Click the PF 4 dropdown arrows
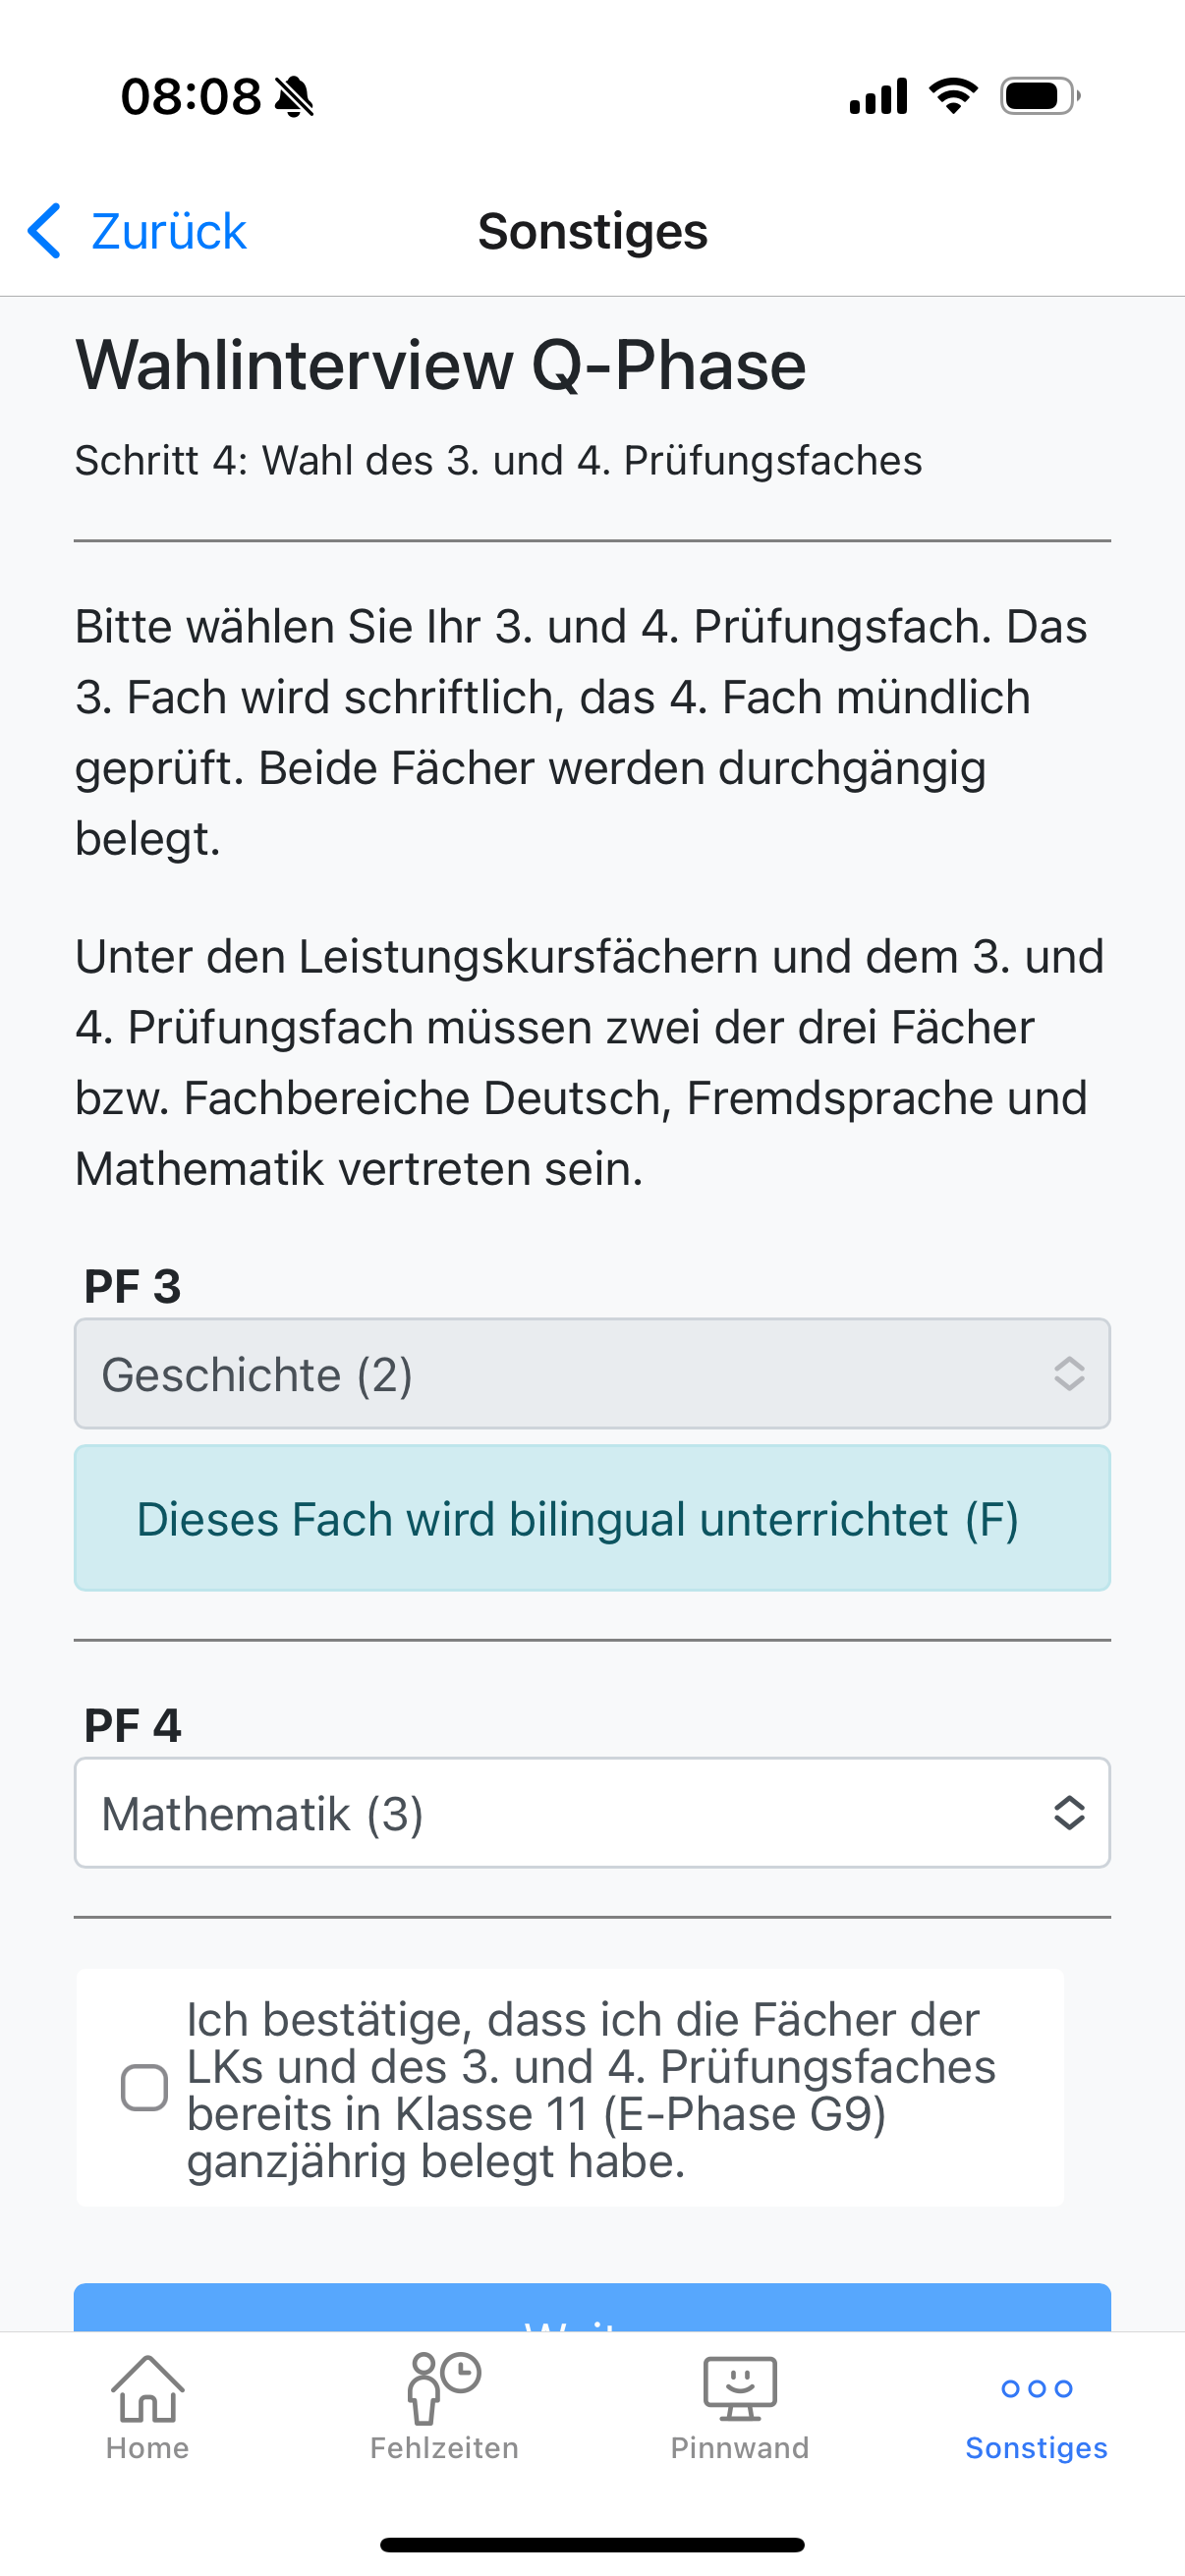Screen dimensions: 1185x2576 tap(1069, 1813)
